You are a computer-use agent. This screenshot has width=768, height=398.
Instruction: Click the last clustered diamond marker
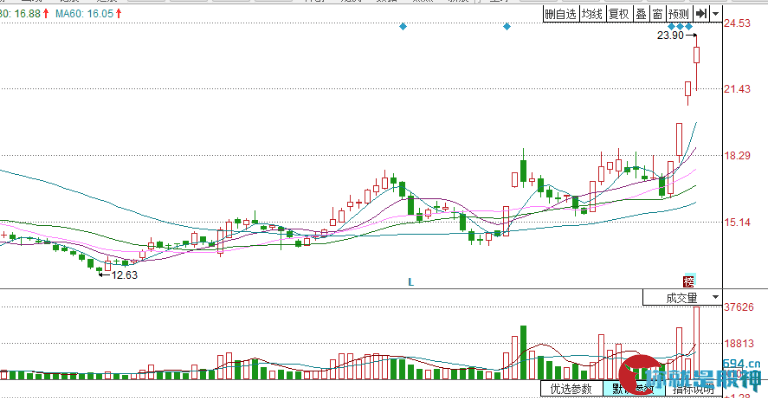pyautogui.click(x=689, y=26)
